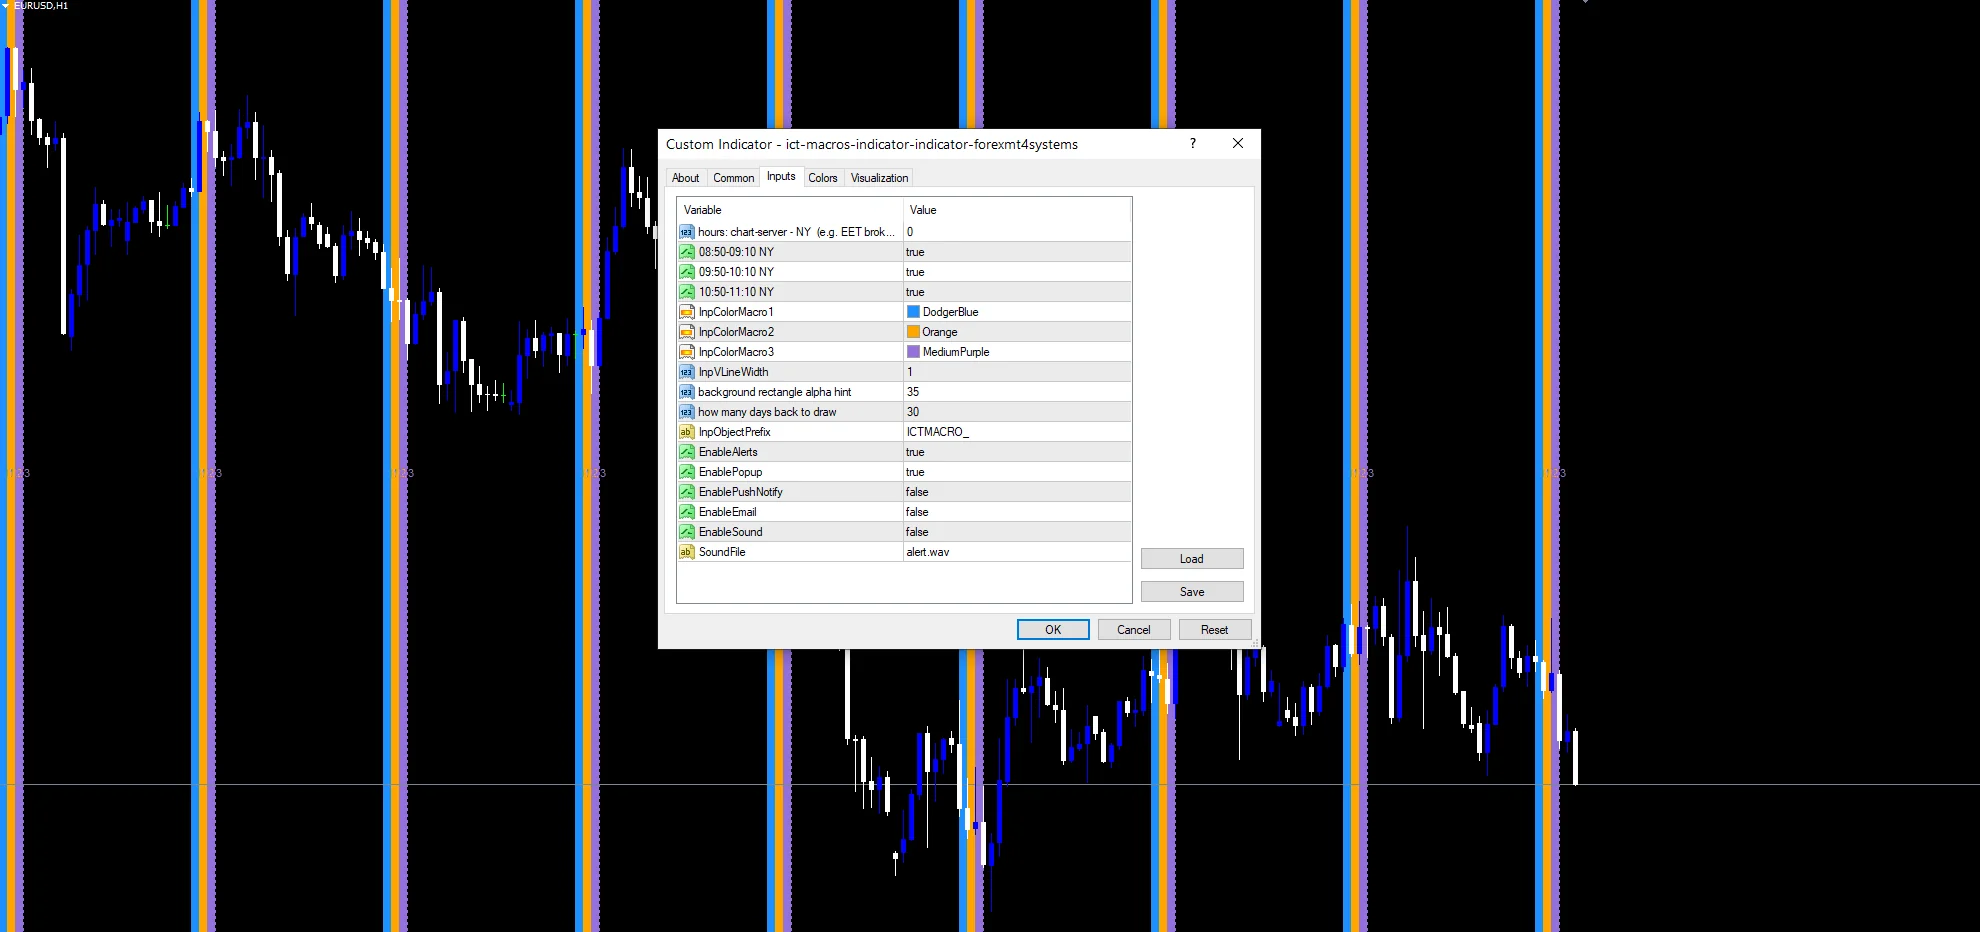Open the MediumPurple color value dropdown

(1017, 352)
